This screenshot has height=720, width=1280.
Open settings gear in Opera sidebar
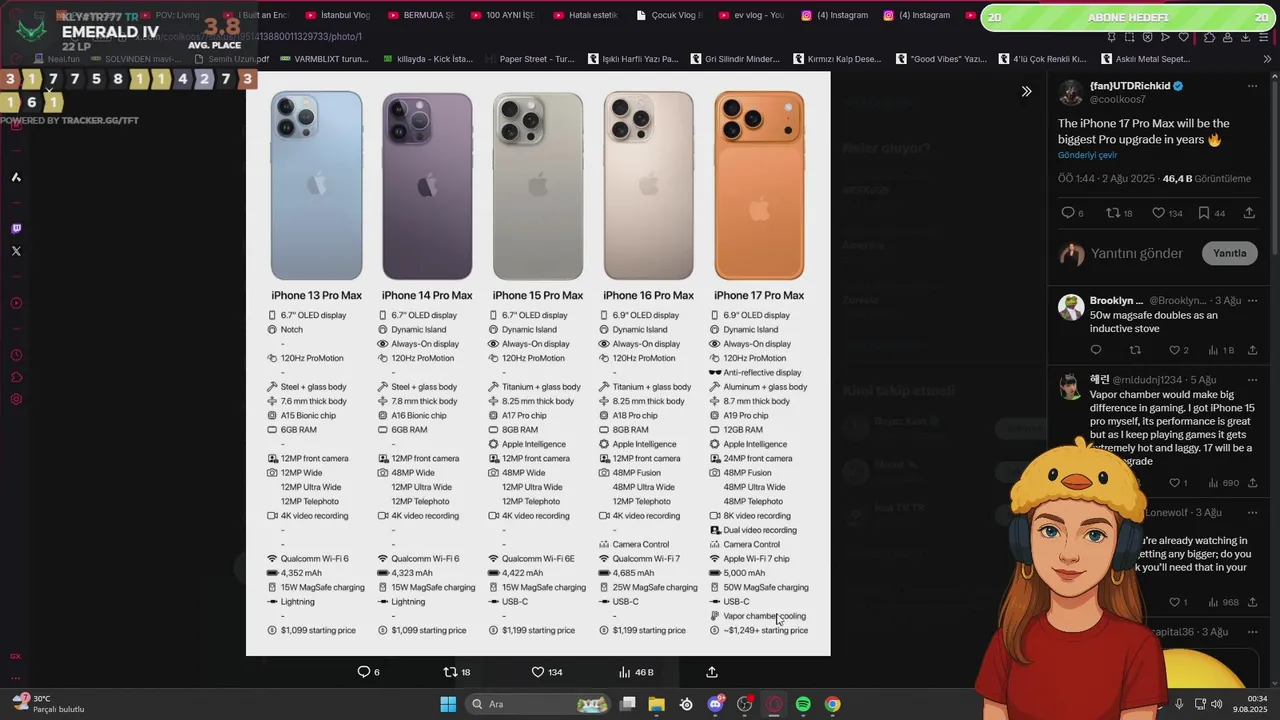[x=16, y=399]
